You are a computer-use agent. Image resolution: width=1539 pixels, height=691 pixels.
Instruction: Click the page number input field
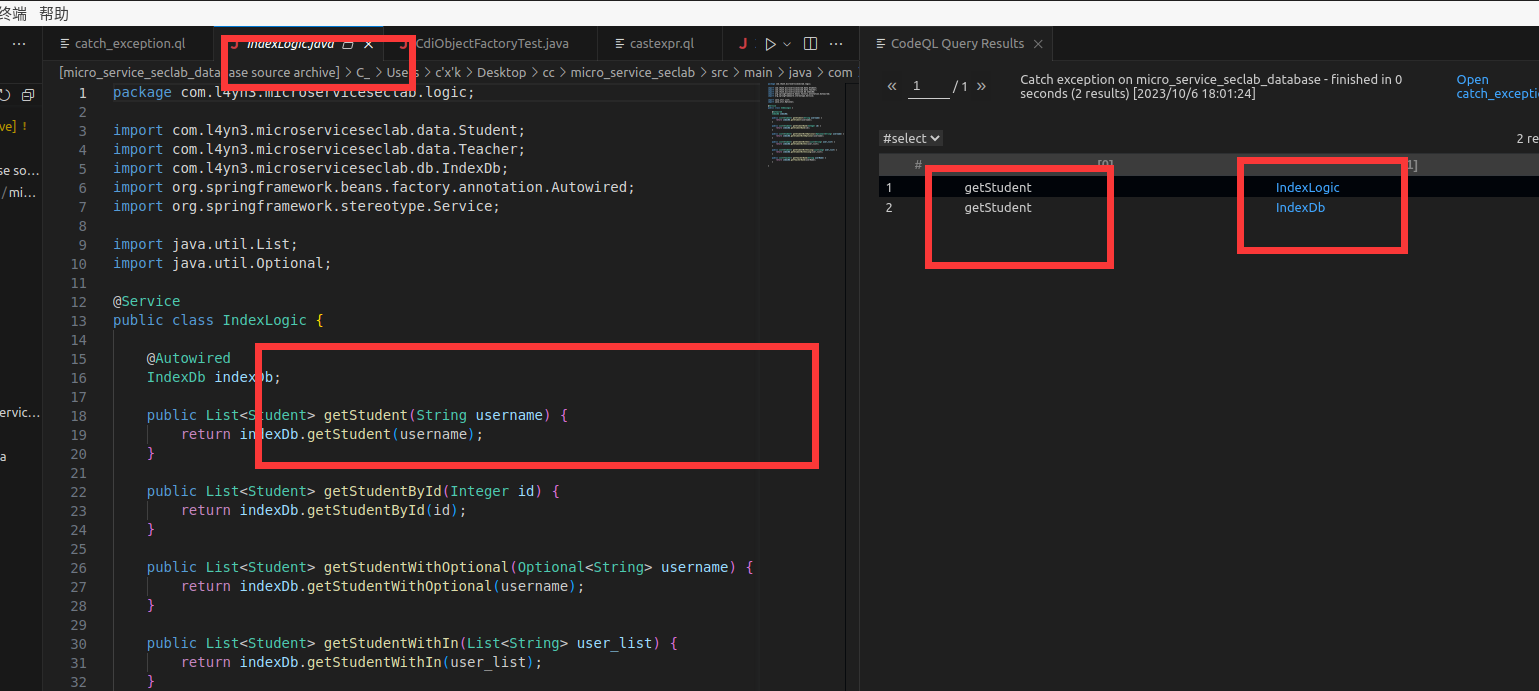929,87
